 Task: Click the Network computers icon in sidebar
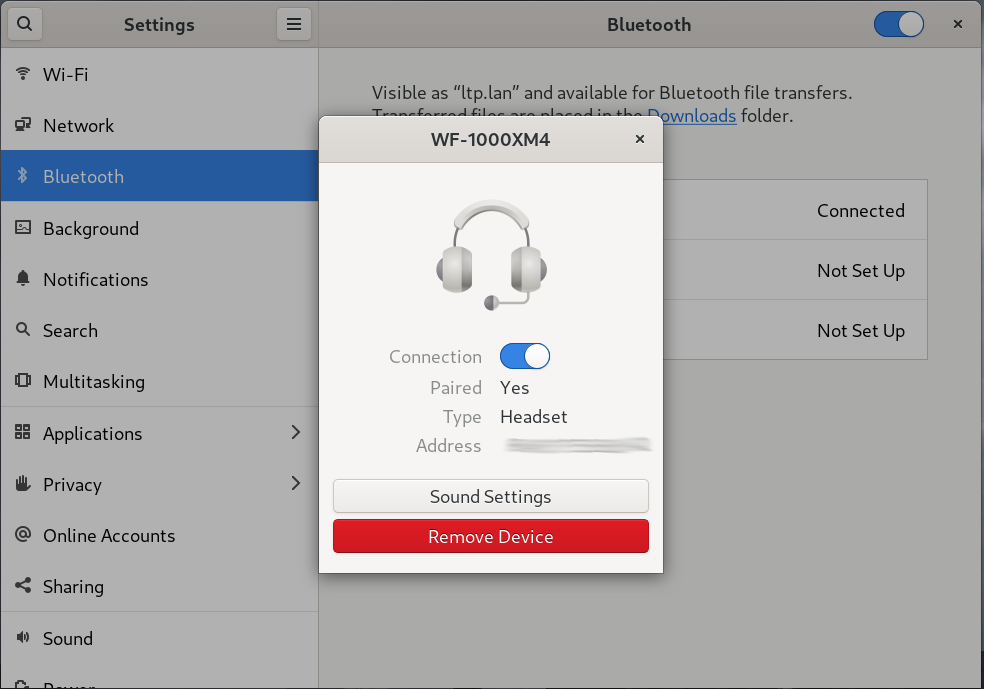[x=23, y=125]
